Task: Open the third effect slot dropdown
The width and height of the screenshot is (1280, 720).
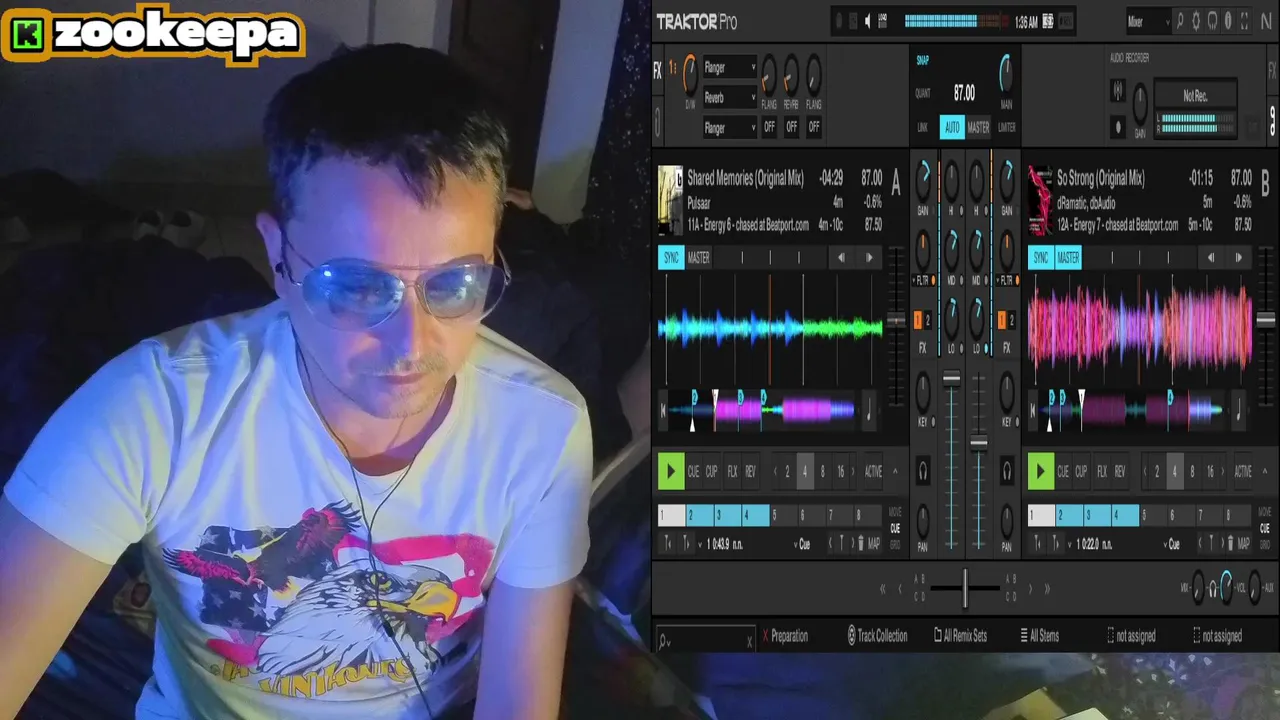Action: point(729,128)
